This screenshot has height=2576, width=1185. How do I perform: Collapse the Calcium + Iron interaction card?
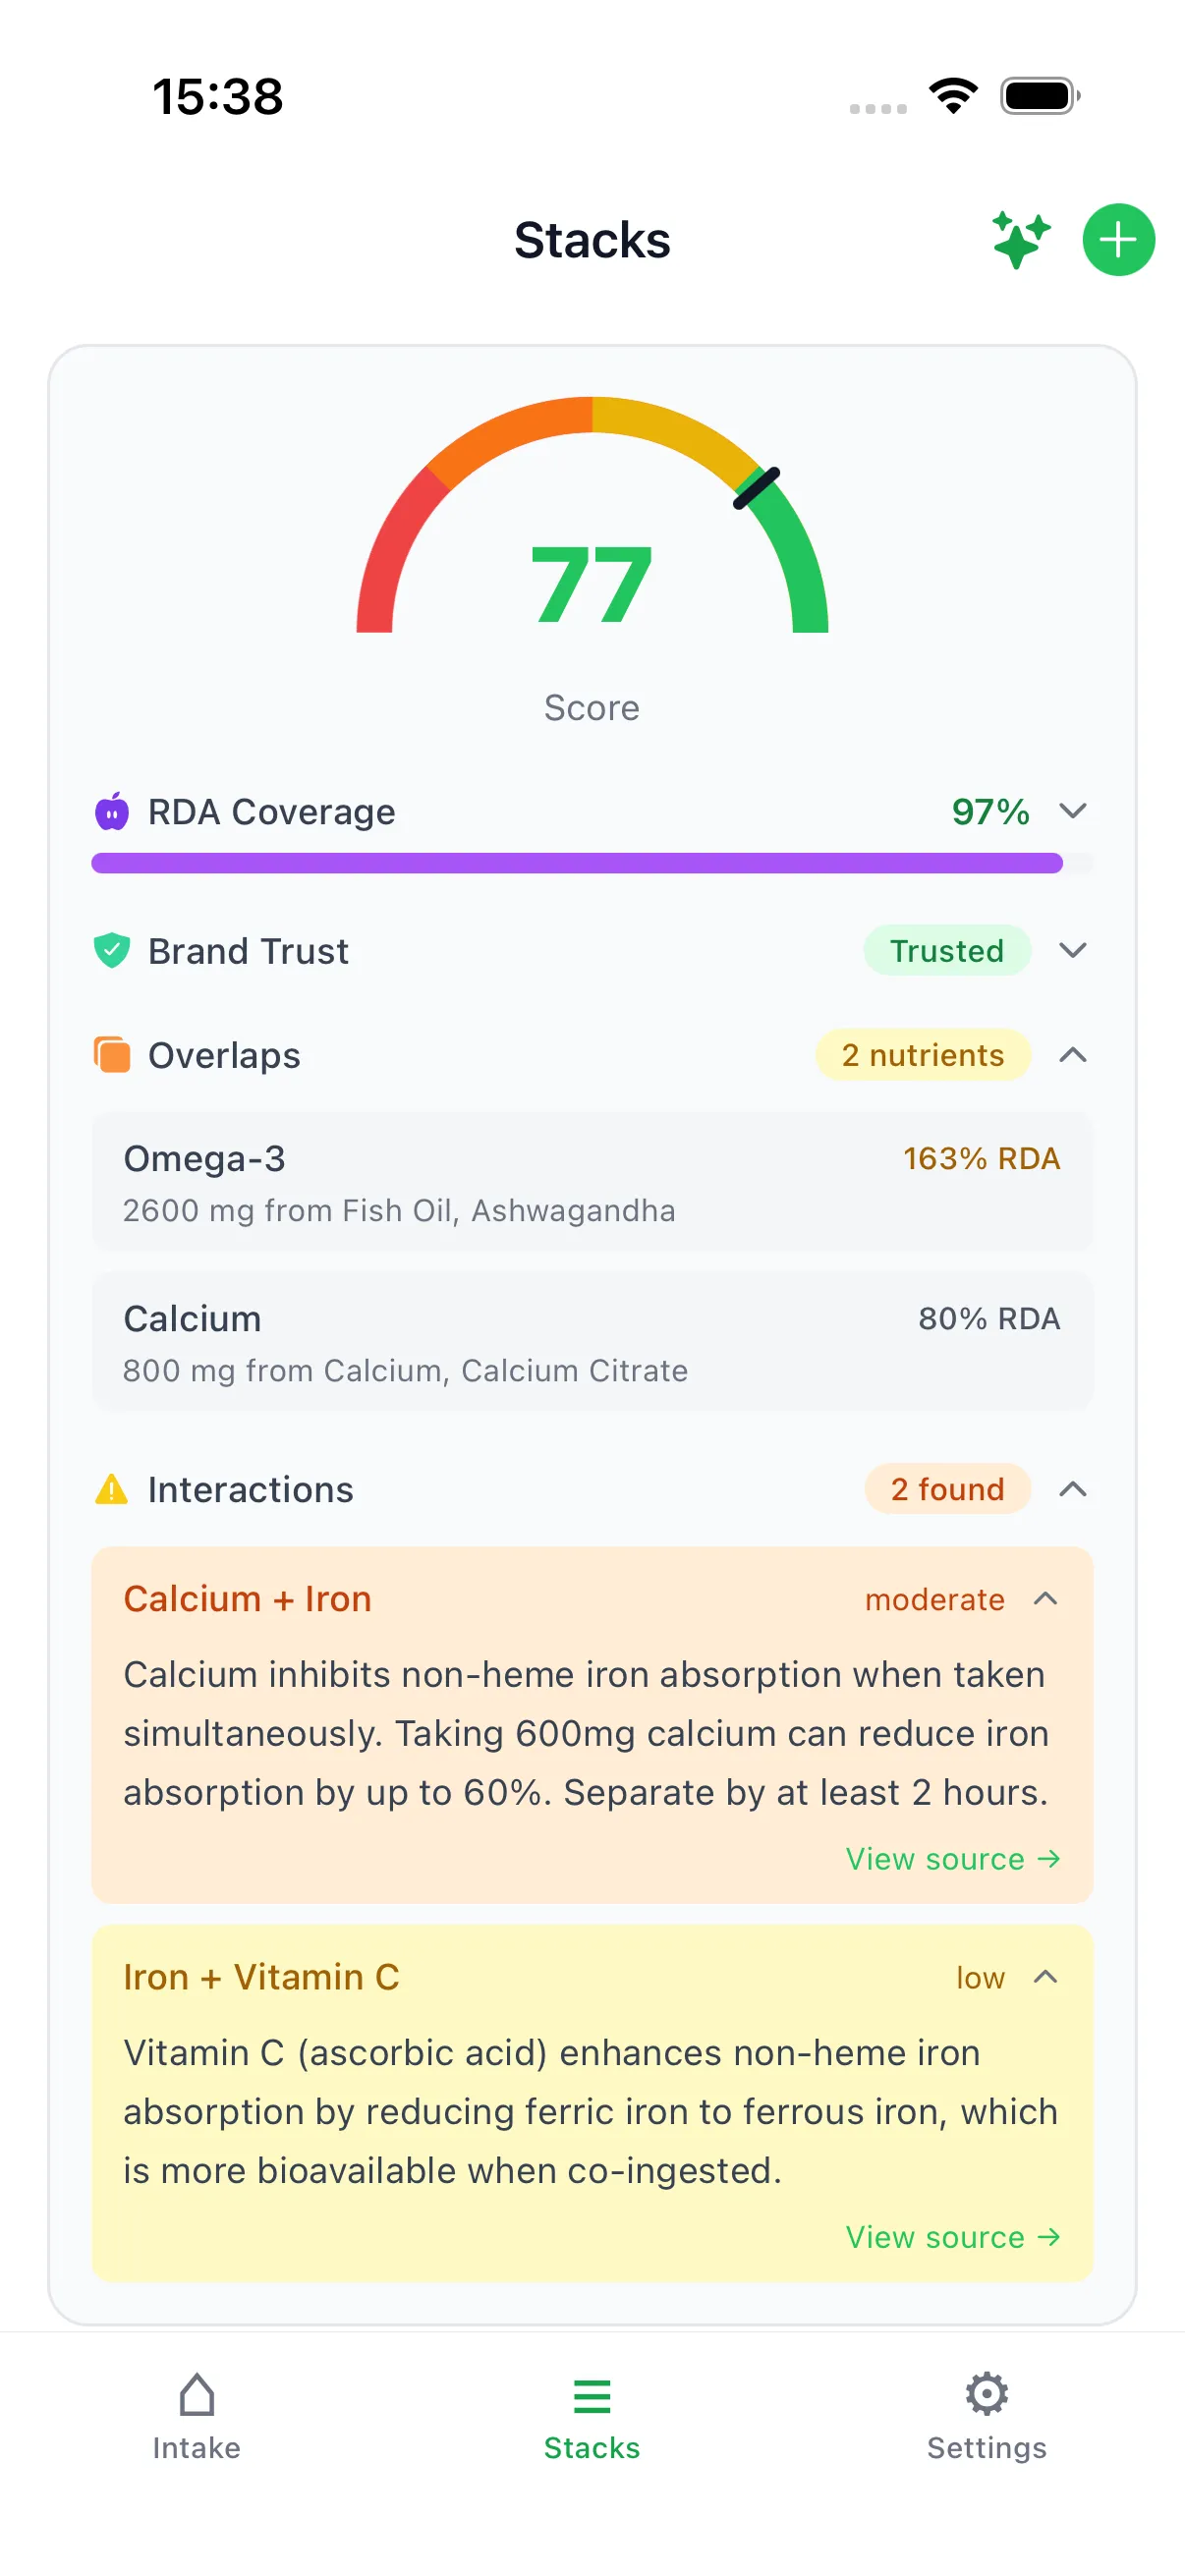[x=1046, y=1598]
